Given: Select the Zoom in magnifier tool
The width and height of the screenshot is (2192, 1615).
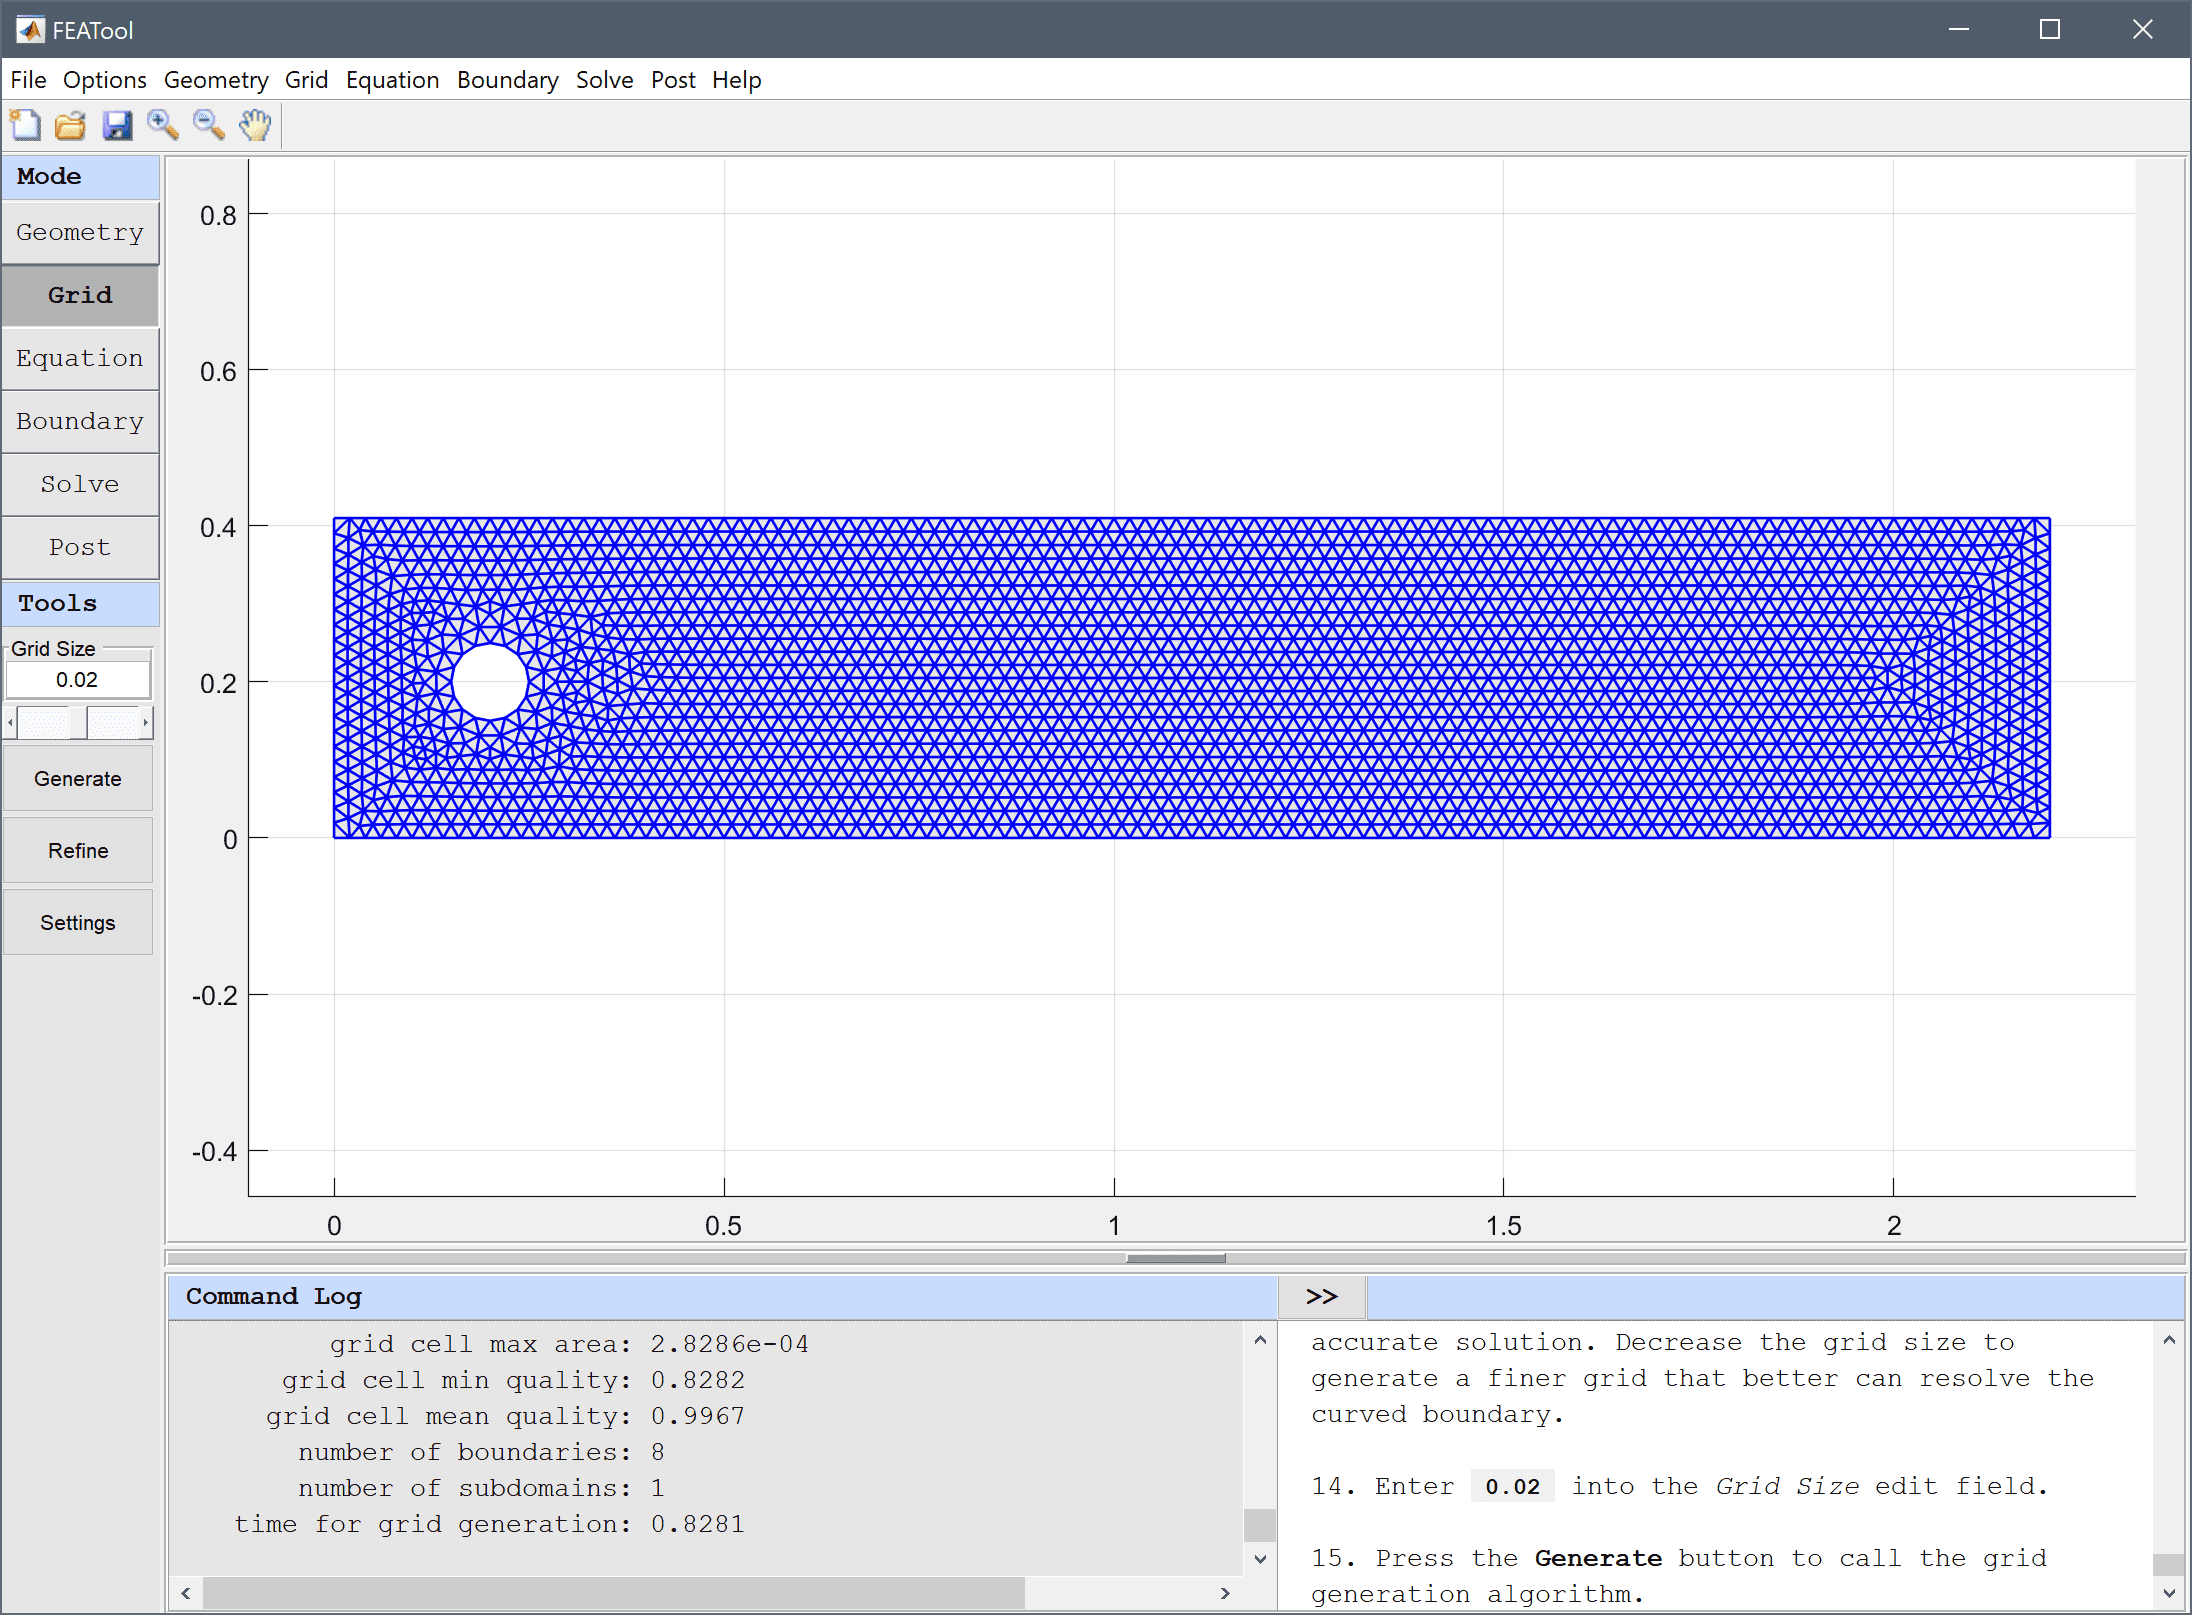Looking at the screenshot, I should click(x=162, y=125).
